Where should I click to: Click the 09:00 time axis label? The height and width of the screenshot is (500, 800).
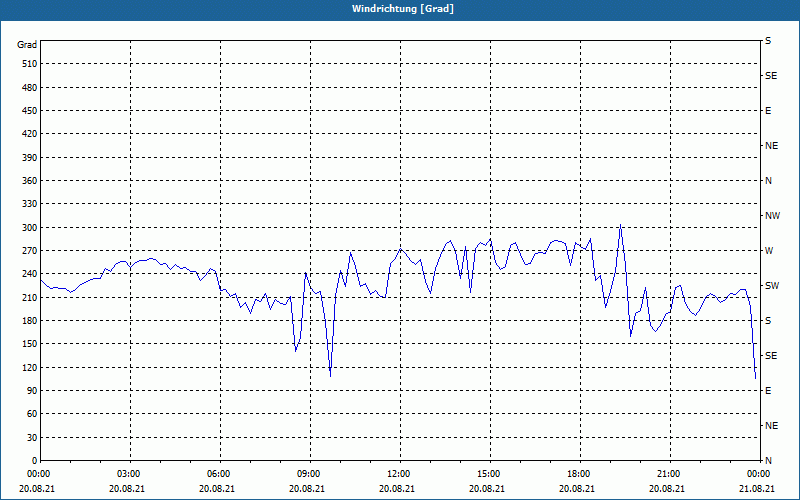point(309,474)
